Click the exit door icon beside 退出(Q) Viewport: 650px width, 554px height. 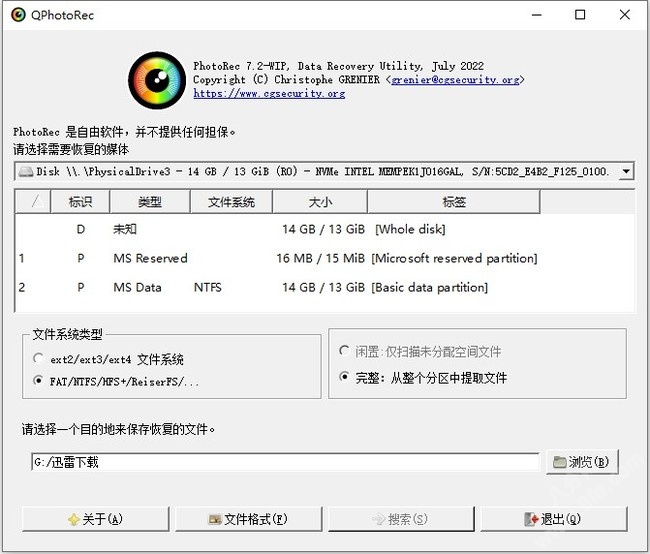[x=531, y=519]
